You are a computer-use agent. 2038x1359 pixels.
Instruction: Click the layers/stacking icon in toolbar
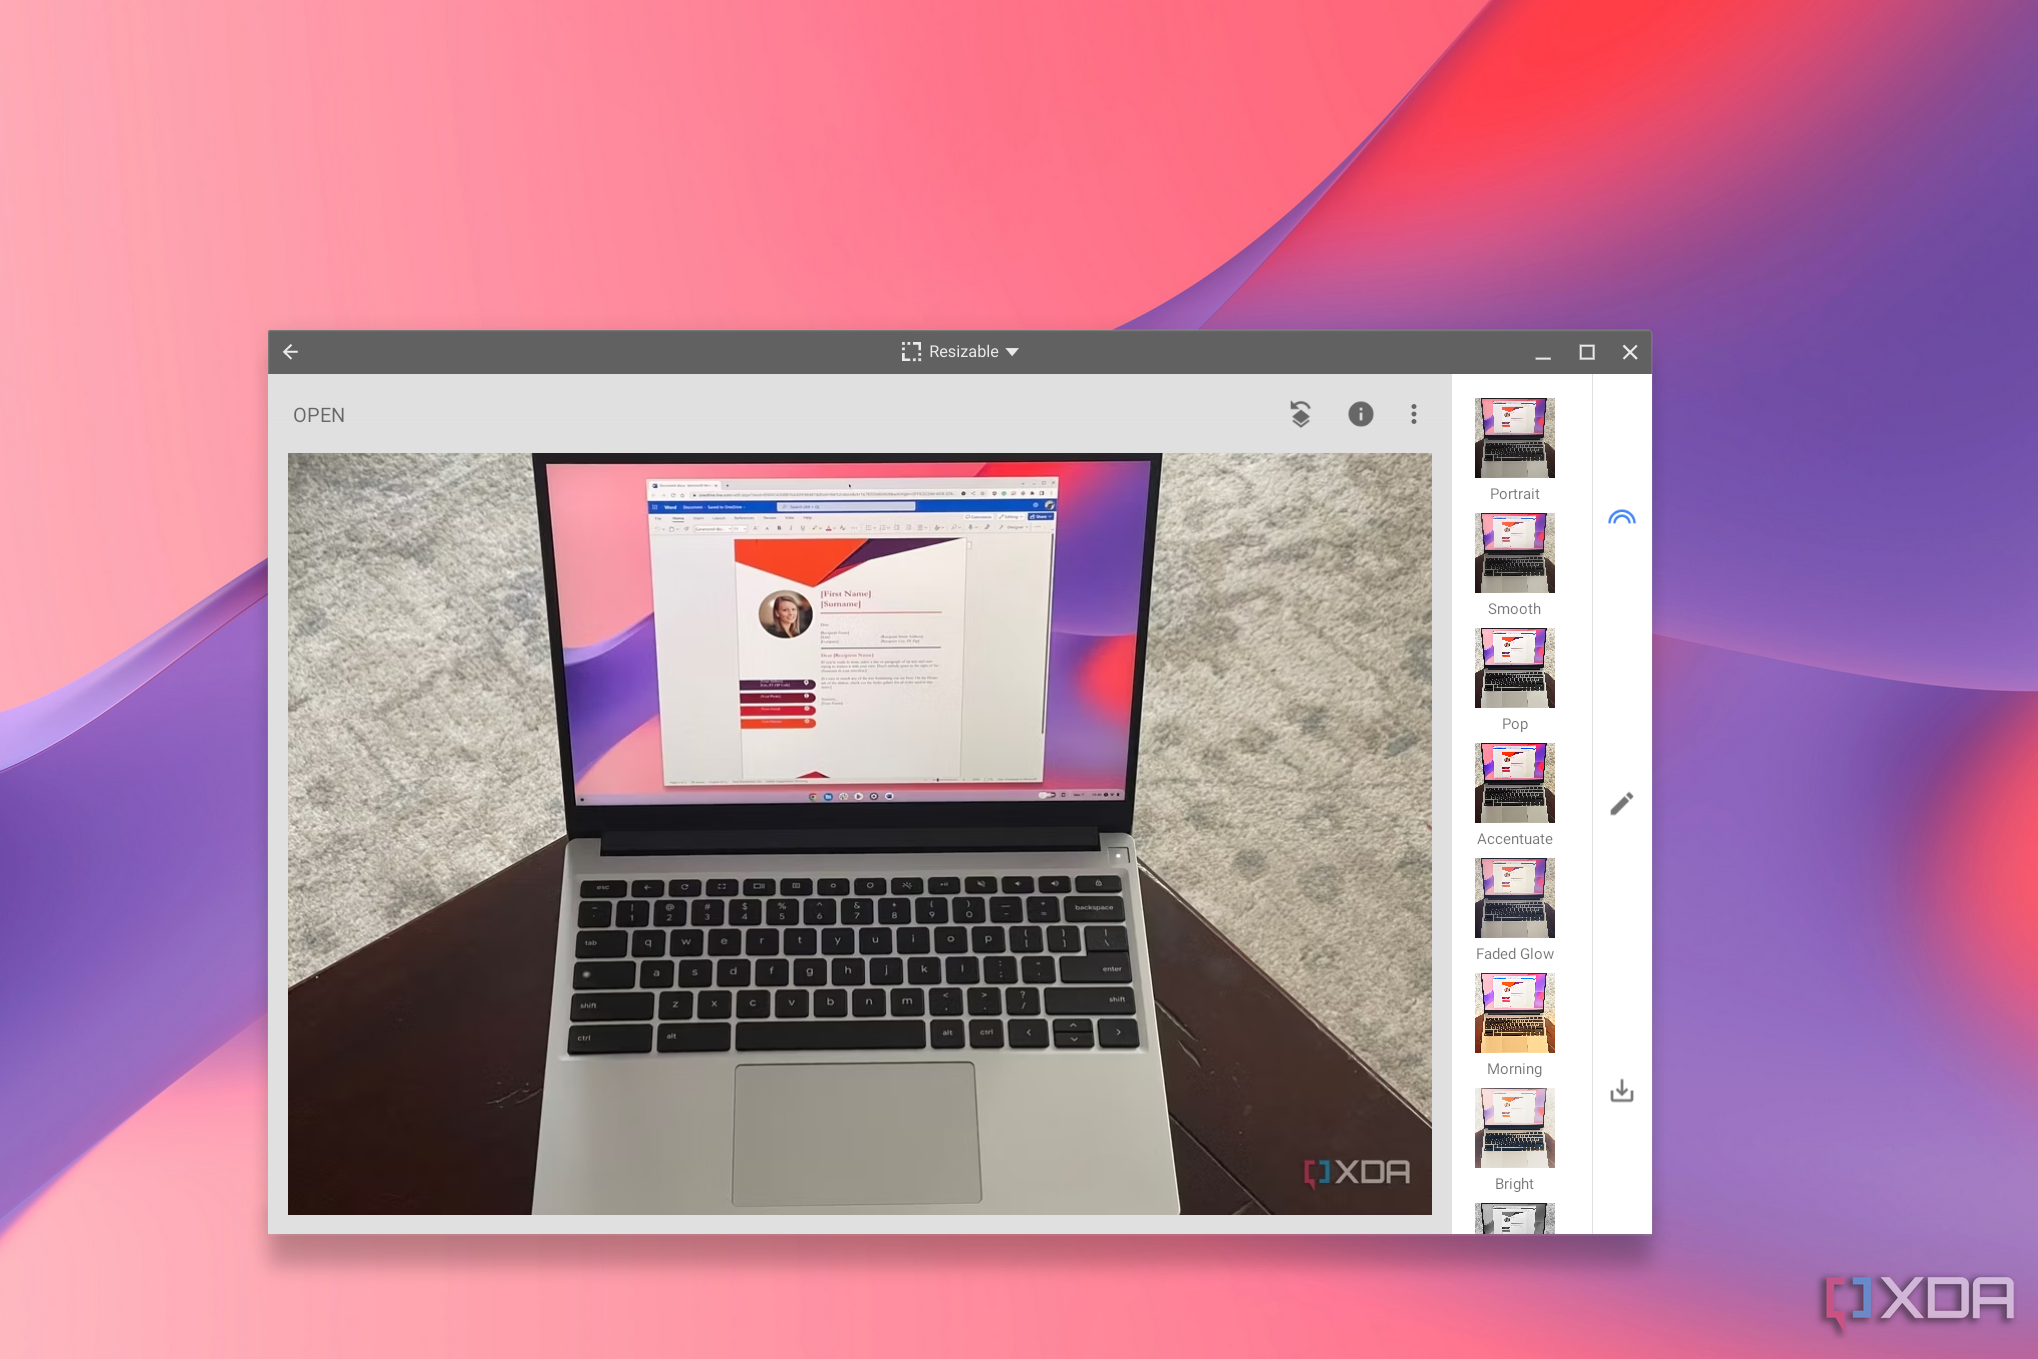1300,414
